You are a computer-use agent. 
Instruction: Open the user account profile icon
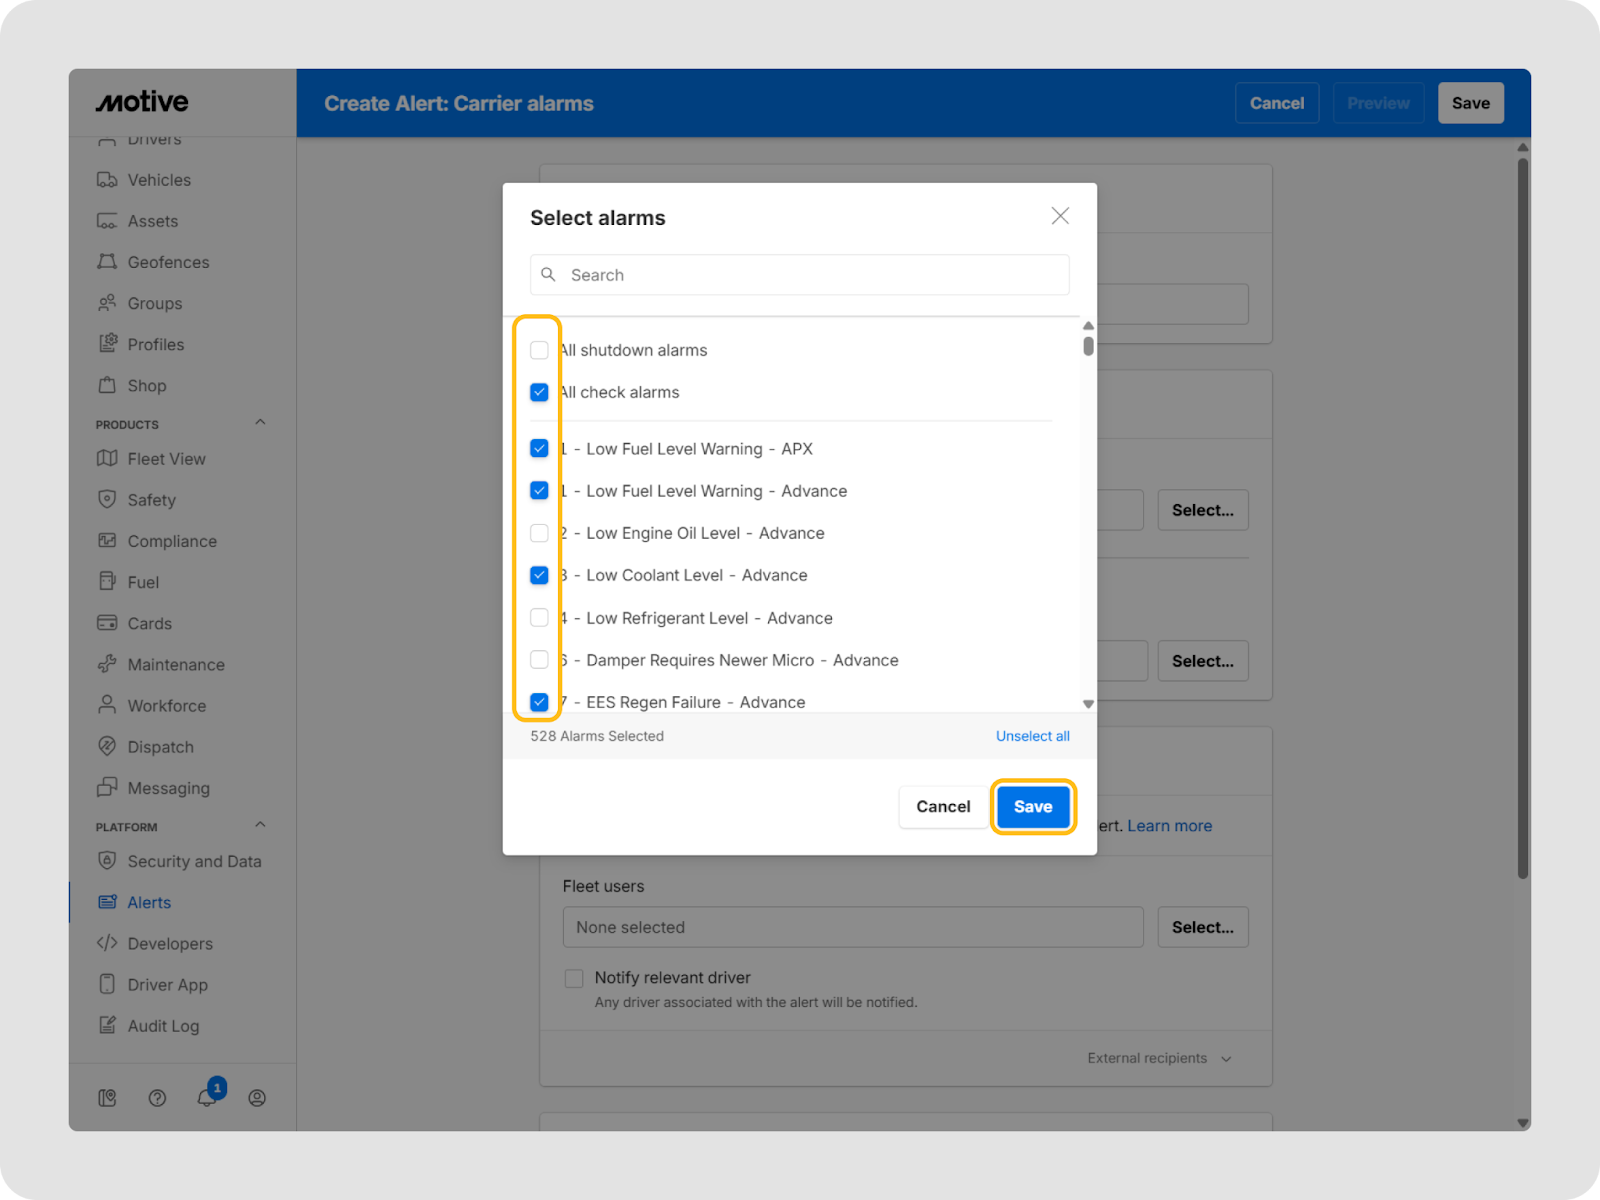257,1098
